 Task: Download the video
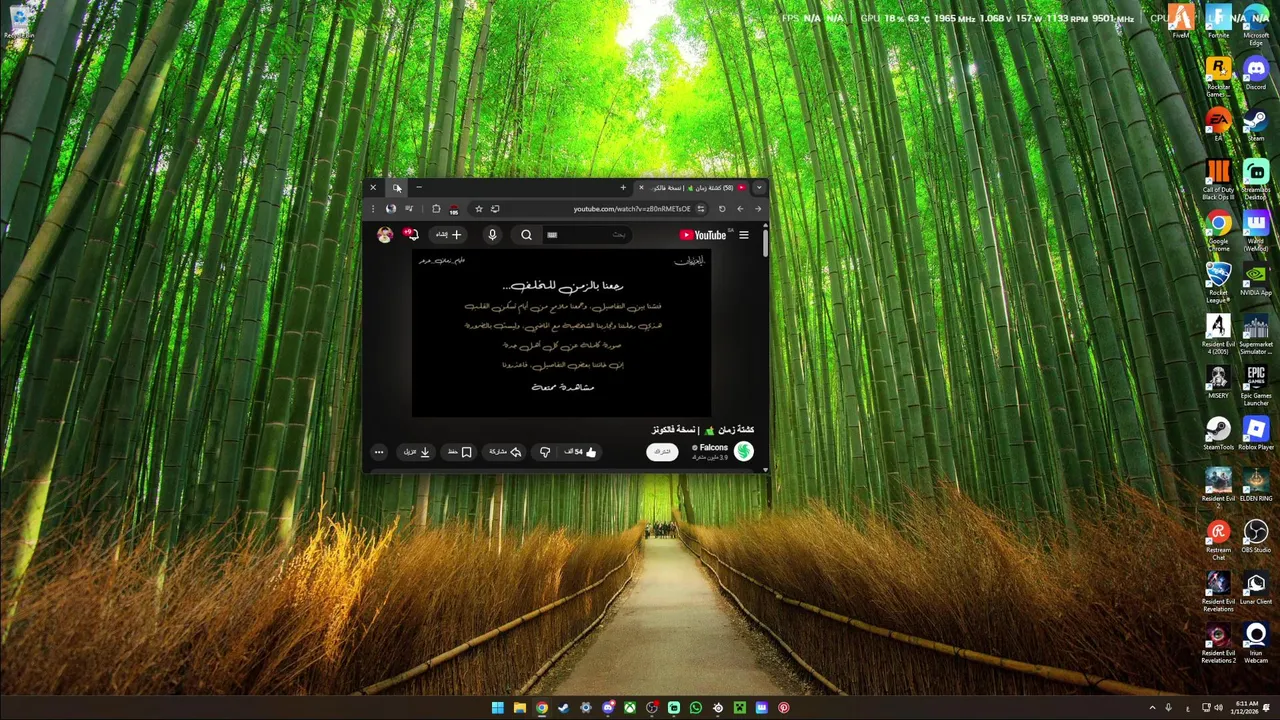(x=417, y=452)
